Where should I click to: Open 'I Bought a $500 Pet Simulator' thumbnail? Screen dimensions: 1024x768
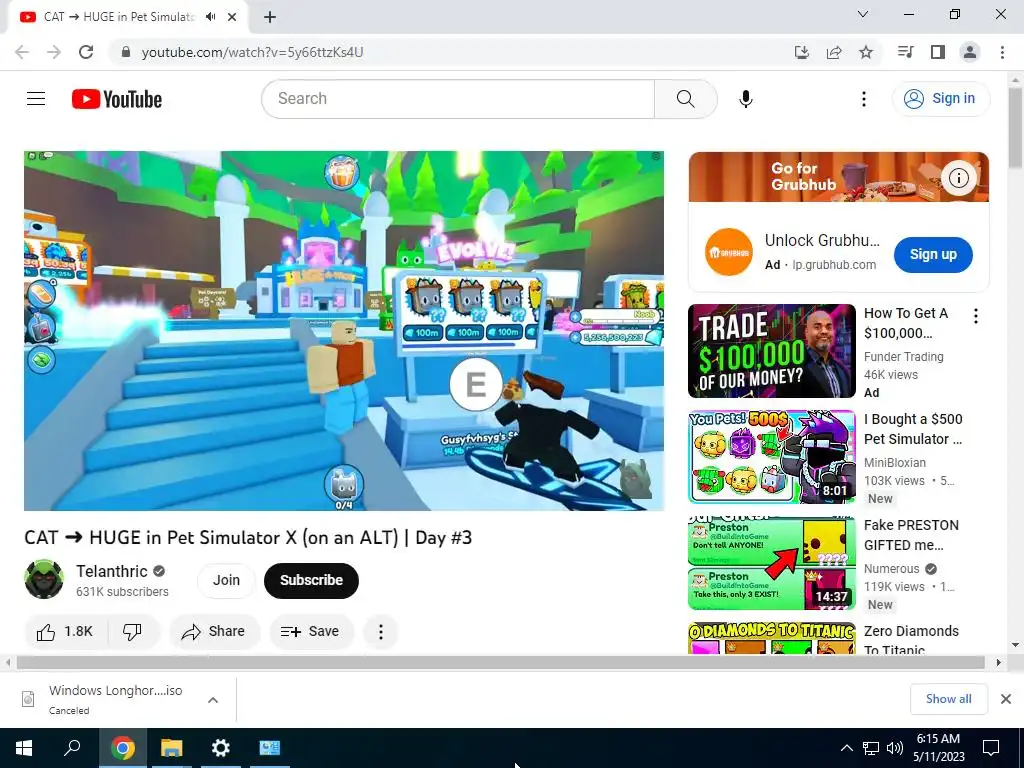coord(772,456)
